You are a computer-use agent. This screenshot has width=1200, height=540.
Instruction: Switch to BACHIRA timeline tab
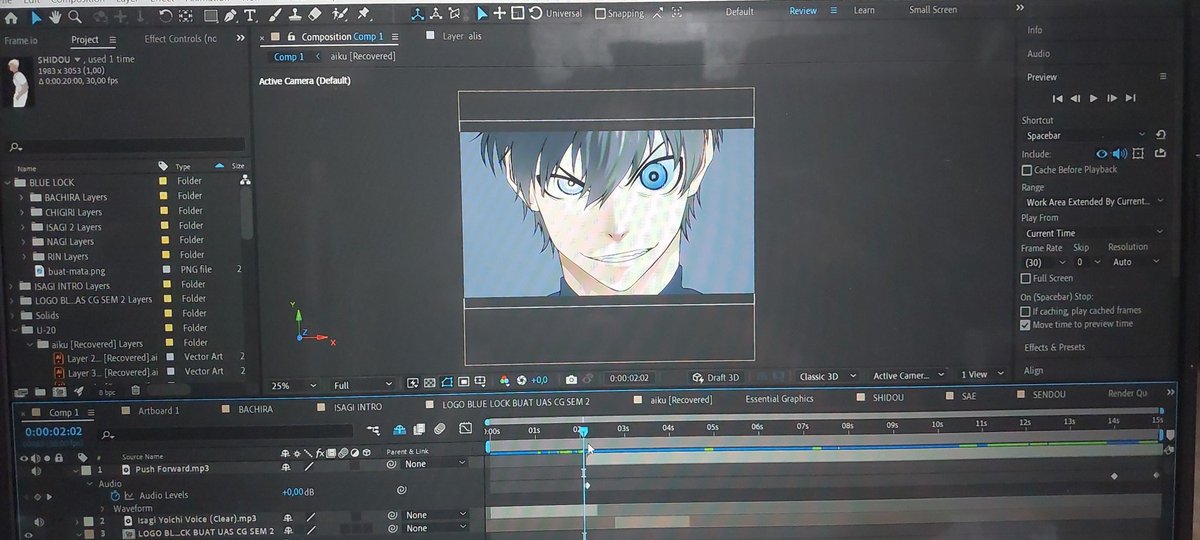pos(255,409)
